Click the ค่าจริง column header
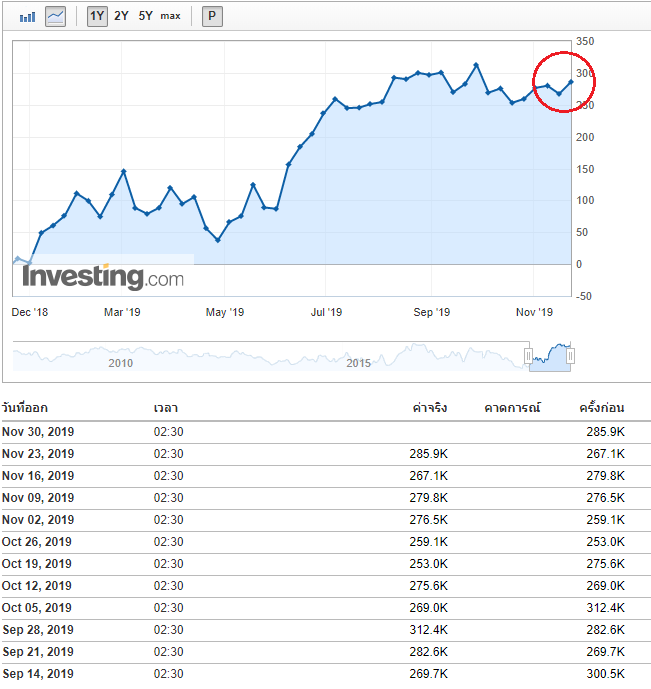Image resolution: width=651 pixels, height=689 pixels. [429, 408]
